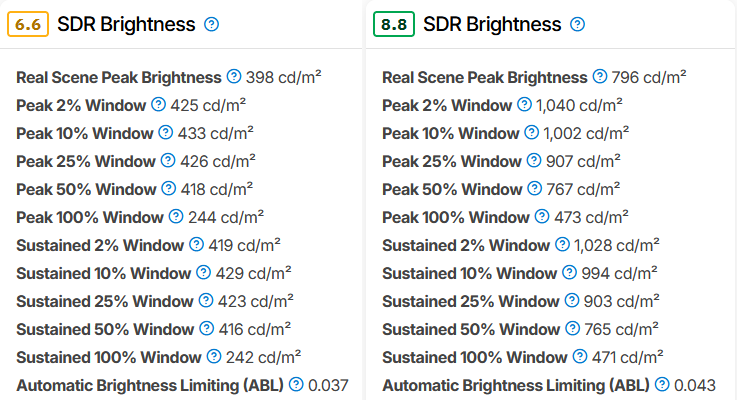The height and width of the screenshot is (400, 737).
Task: Open Sustained 2% Window help, right panel
Action: coord(563,244)
